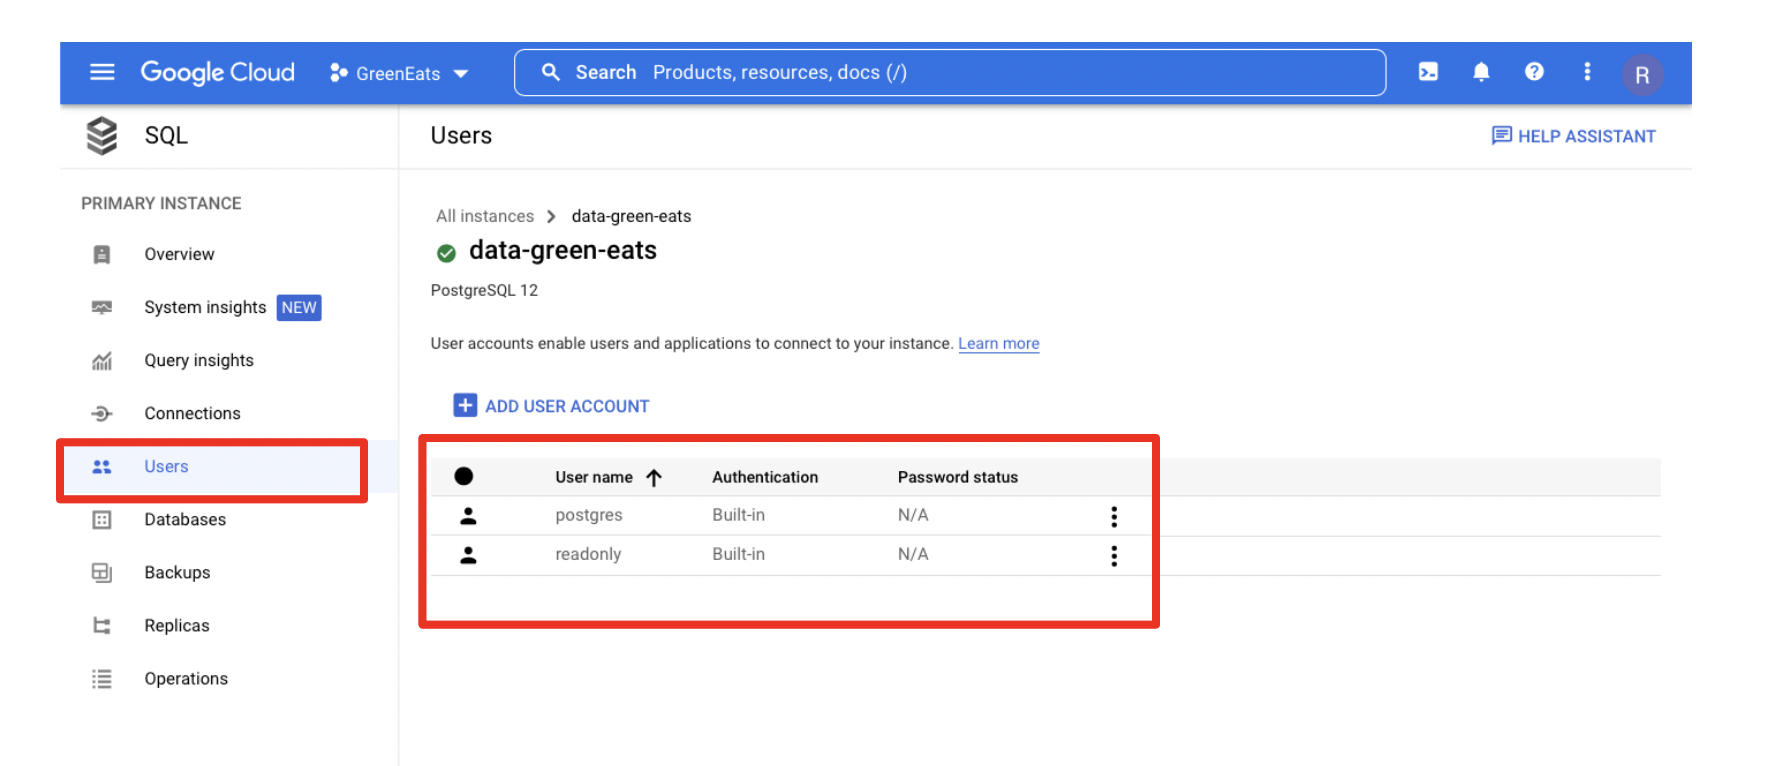
Task: Click the readonly user avatar icon
Action: pyautogui.click(x=468, y=555)
